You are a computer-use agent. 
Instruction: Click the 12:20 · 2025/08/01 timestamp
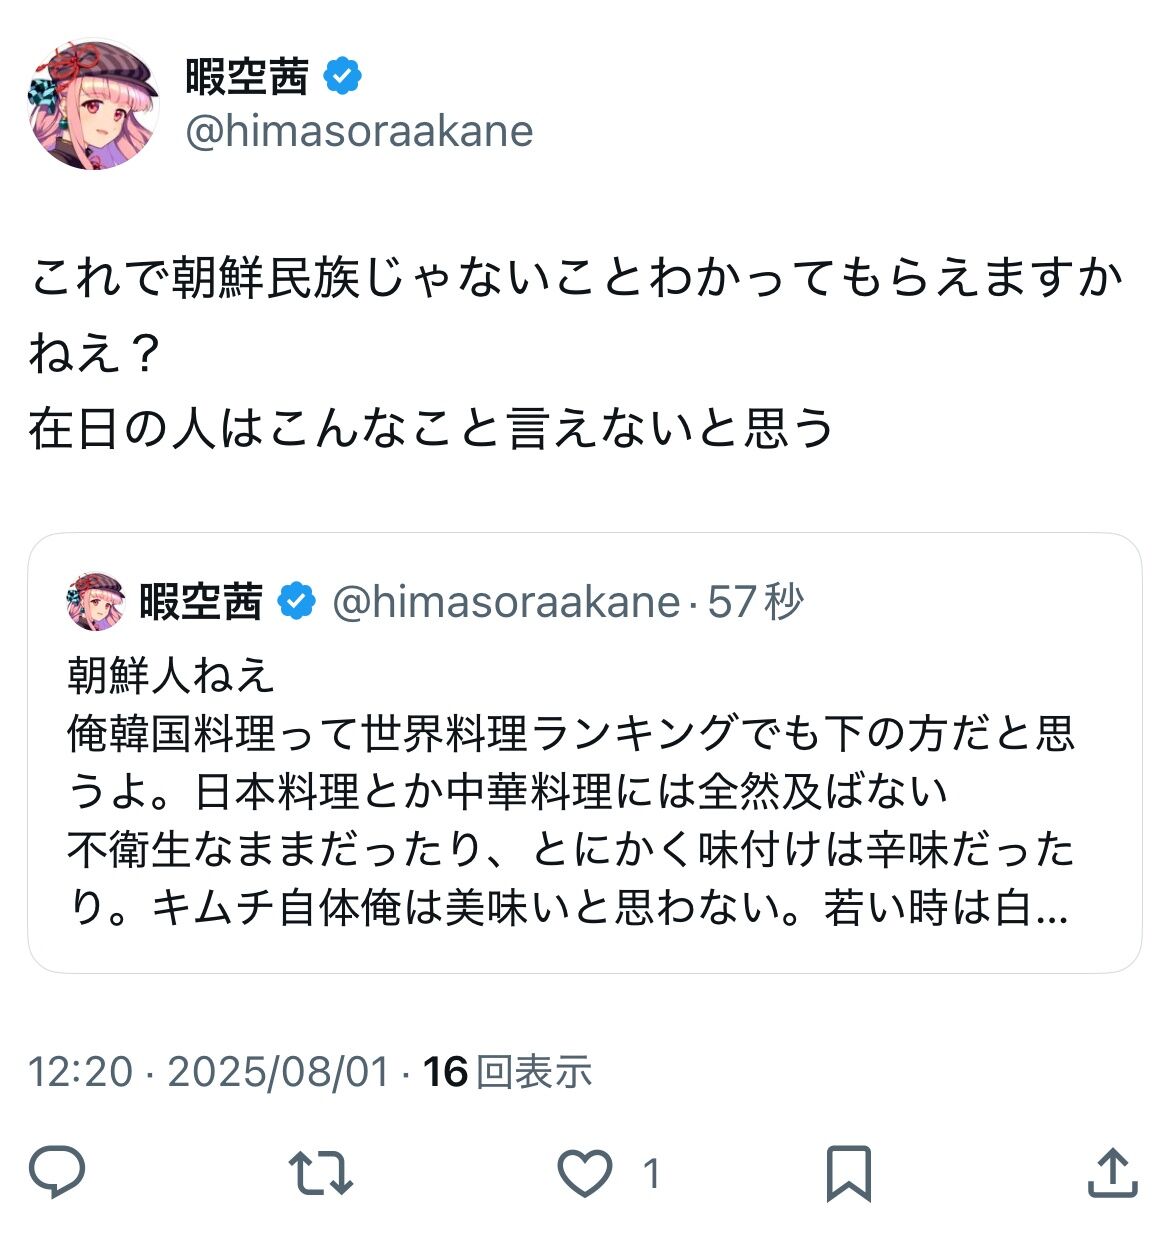(x=208, y=1071)
